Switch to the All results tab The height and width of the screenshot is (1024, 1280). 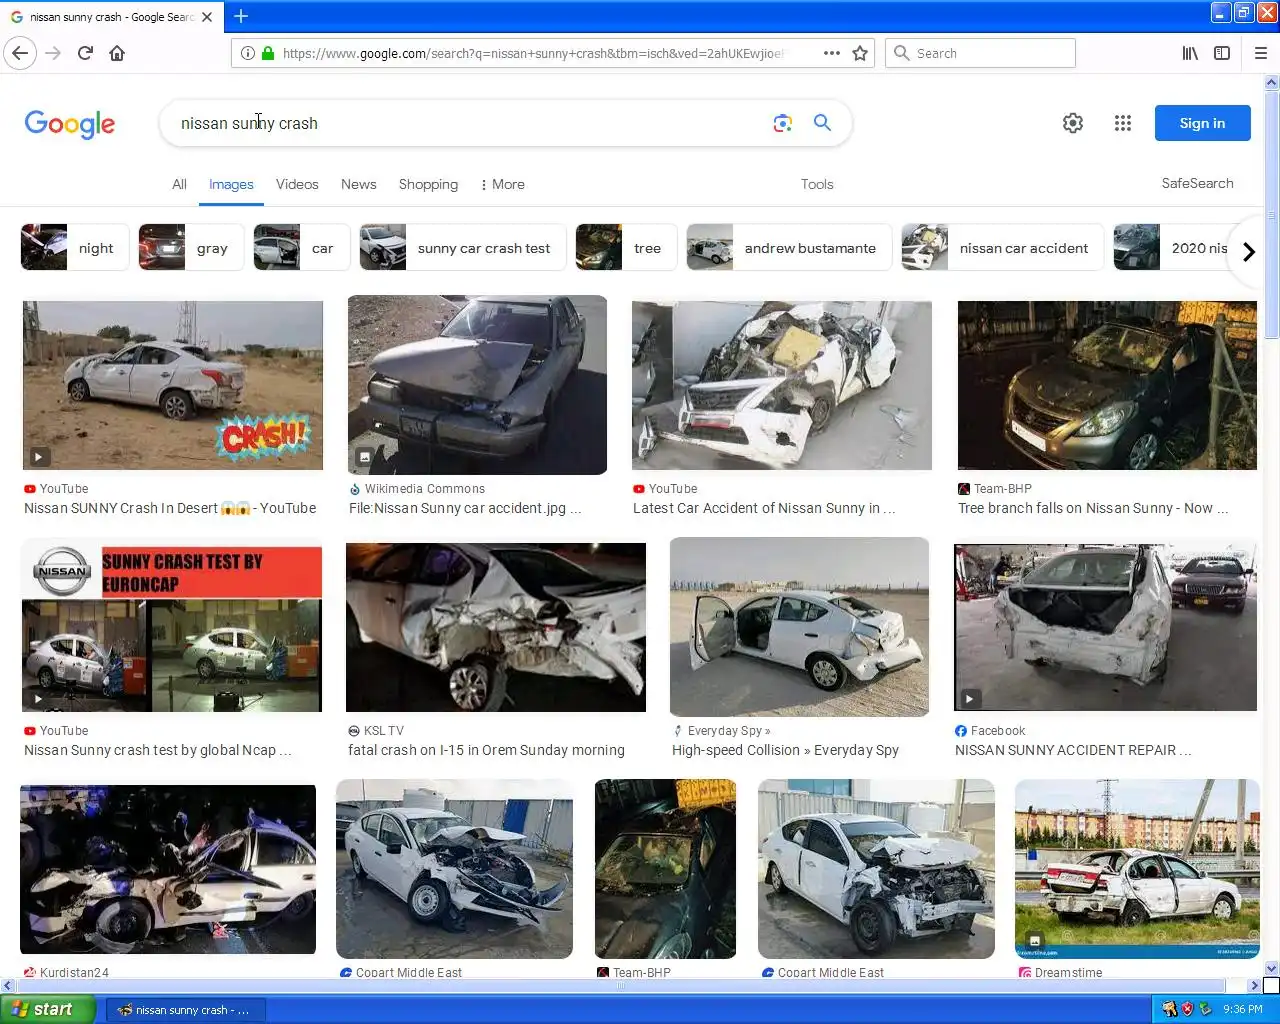click(x=179, y=184)
